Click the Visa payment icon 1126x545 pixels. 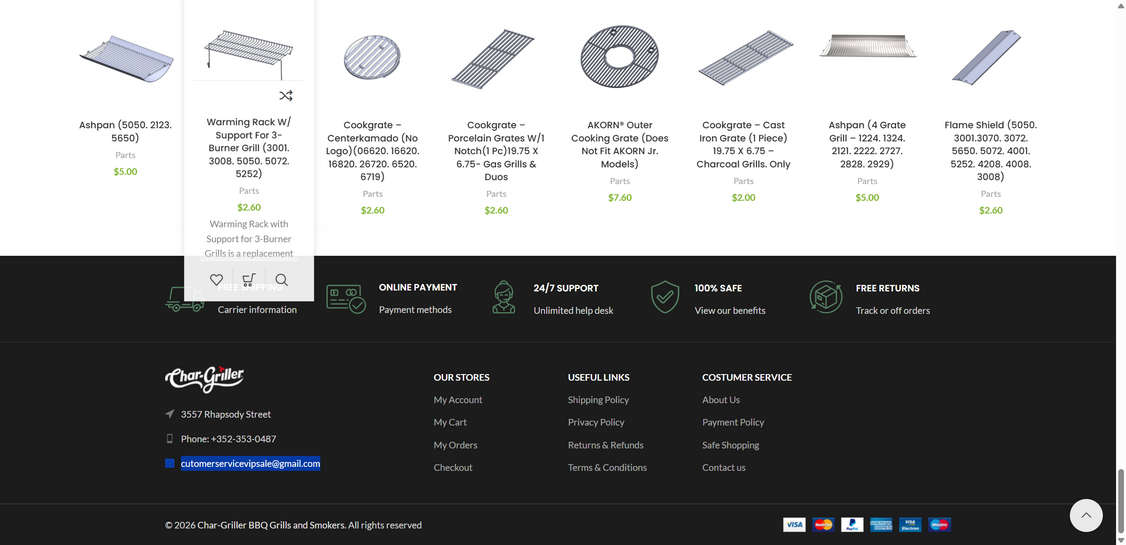point(794,524)
